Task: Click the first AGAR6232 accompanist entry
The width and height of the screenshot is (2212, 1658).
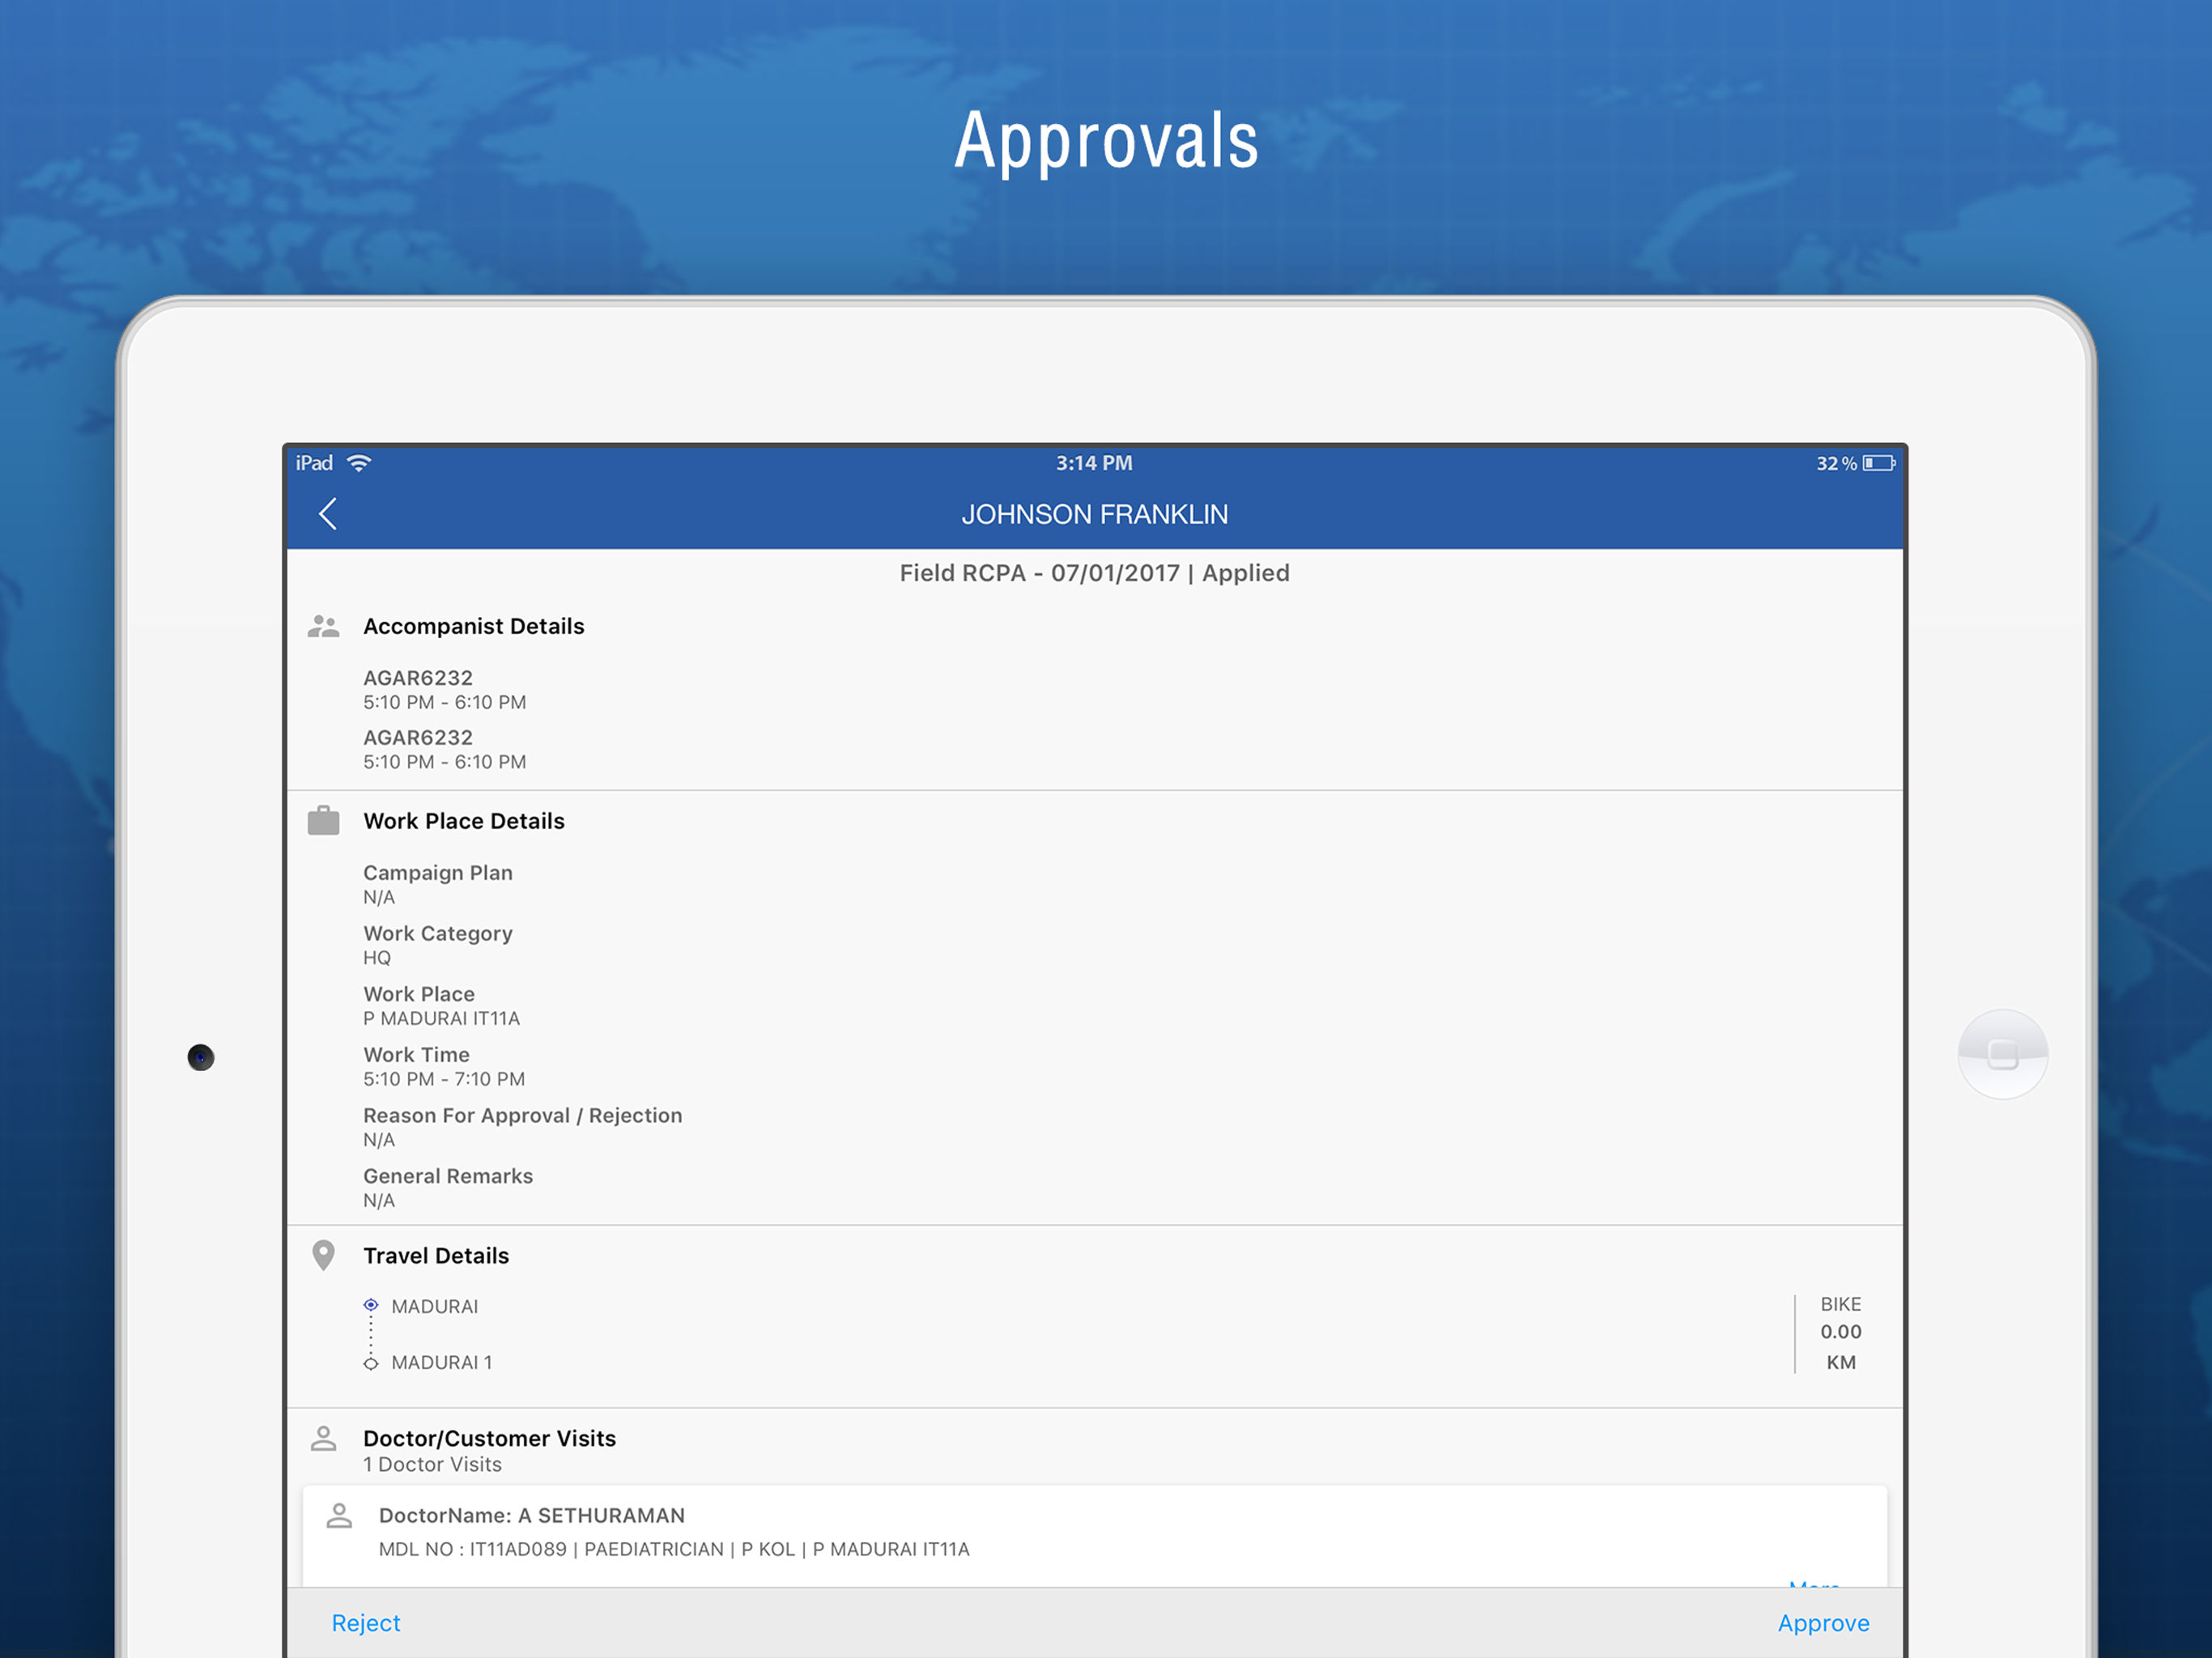Action: point(444,690)
